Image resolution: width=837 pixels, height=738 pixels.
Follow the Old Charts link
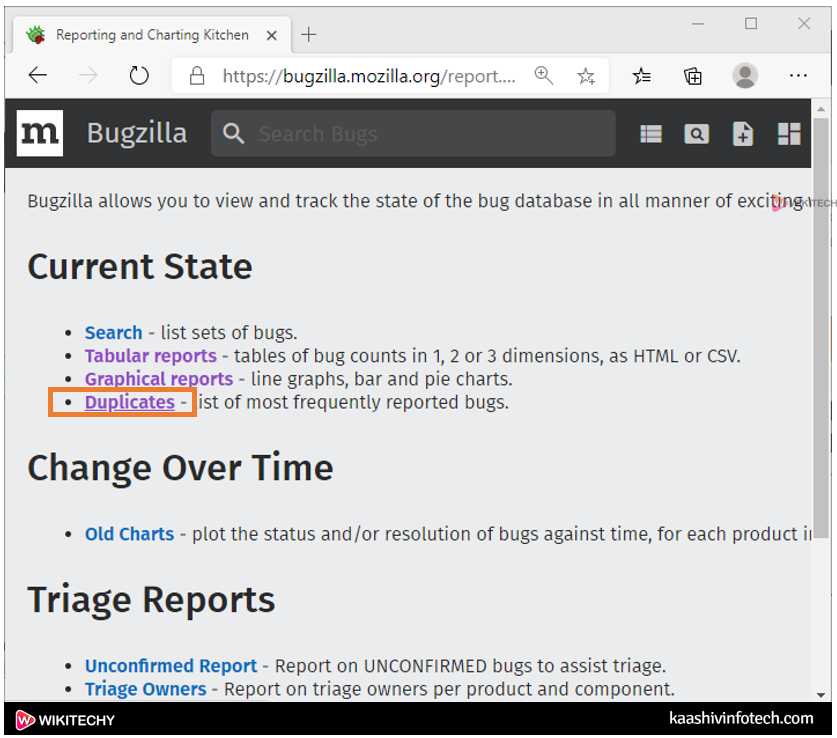tap(129, 534)
